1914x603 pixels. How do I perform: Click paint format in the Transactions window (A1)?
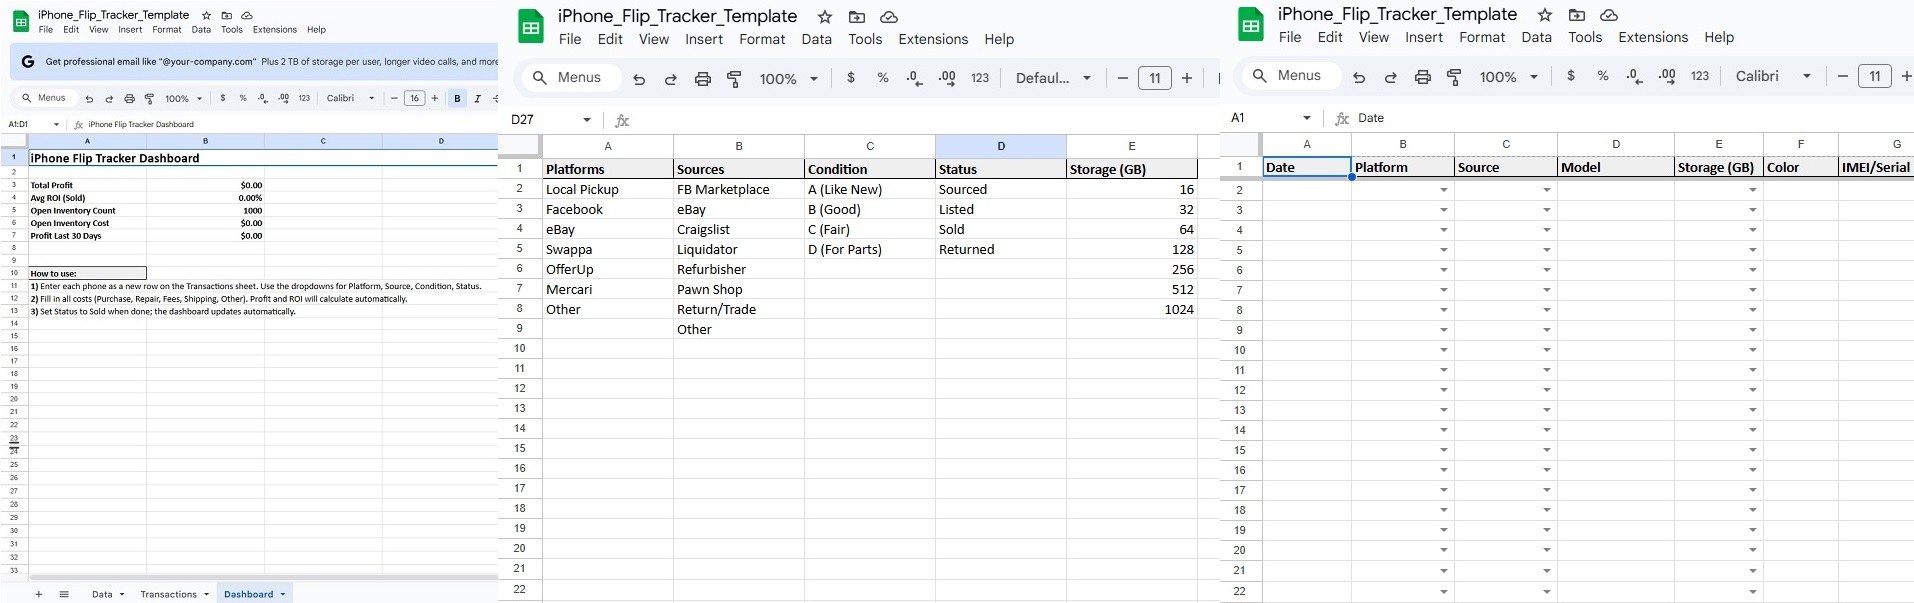(1454, 77)
